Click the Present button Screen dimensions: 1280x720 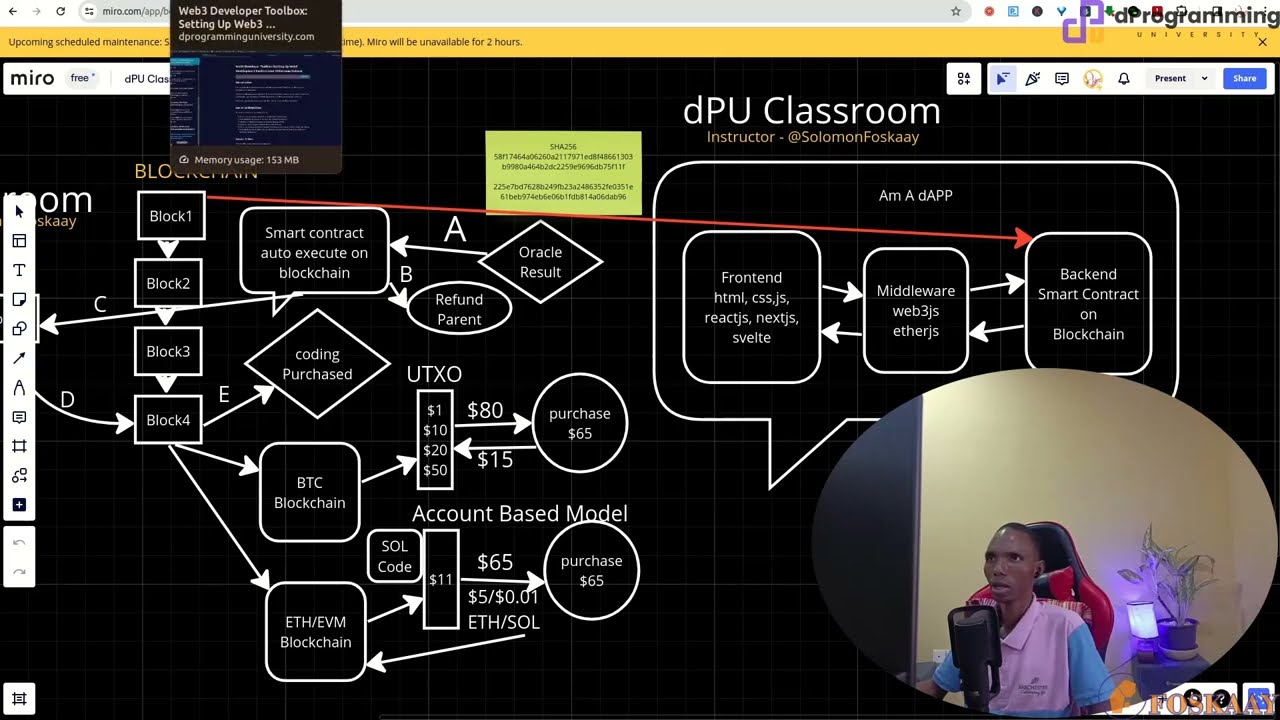click(x=1170, y=78)
